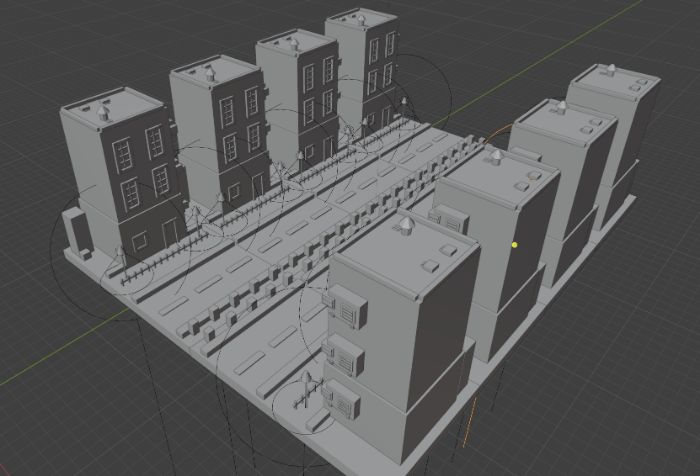Select the rooftop vent of the farthest right-row building

pos(611,70)
